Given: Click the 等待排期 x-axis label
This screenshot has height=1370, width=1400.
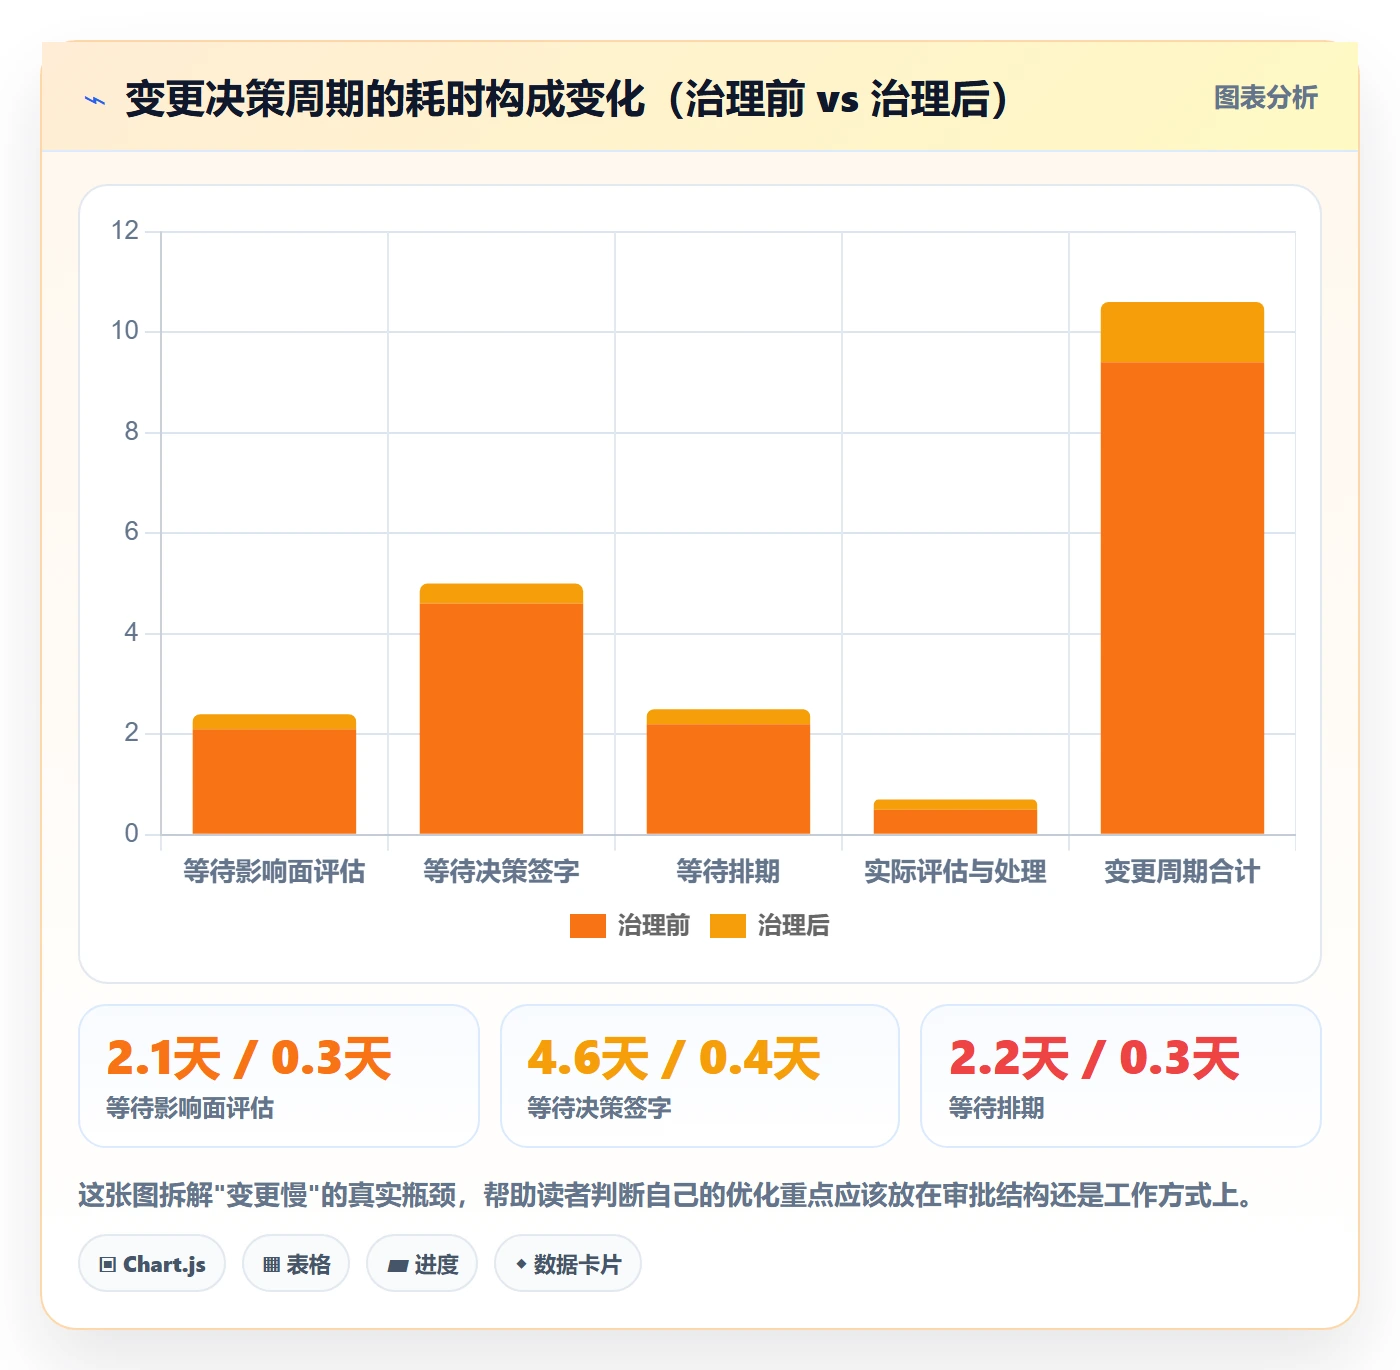Looking at the screenshot, I should click(728, 872).
